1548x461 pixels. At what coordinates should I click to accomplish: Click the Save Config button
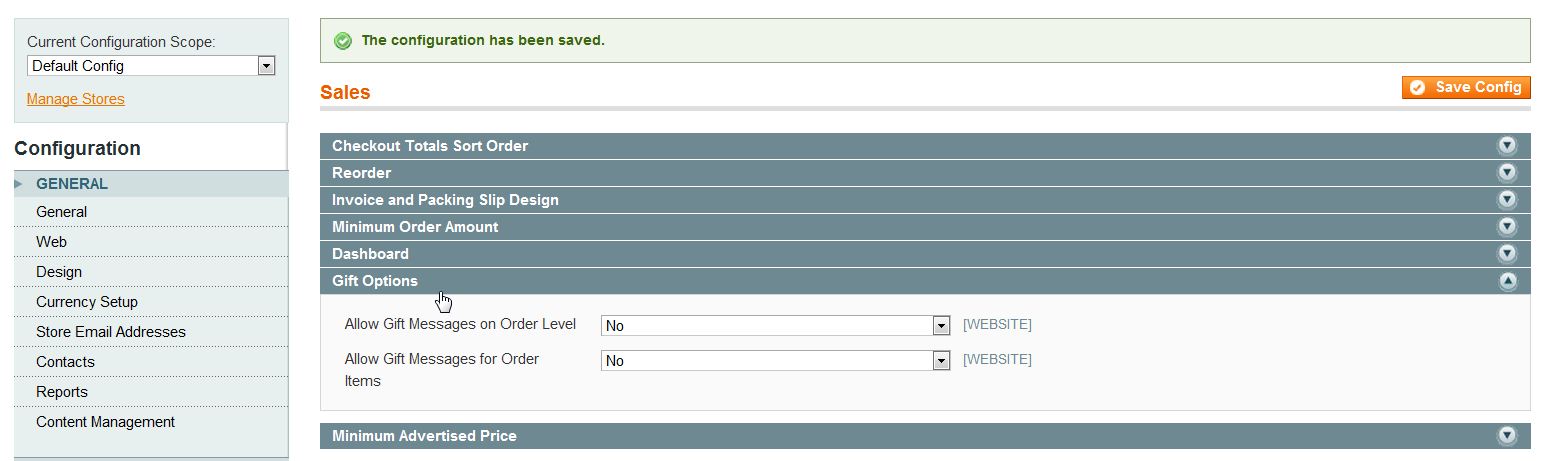pyautogui.click(x=1466, y=88)
